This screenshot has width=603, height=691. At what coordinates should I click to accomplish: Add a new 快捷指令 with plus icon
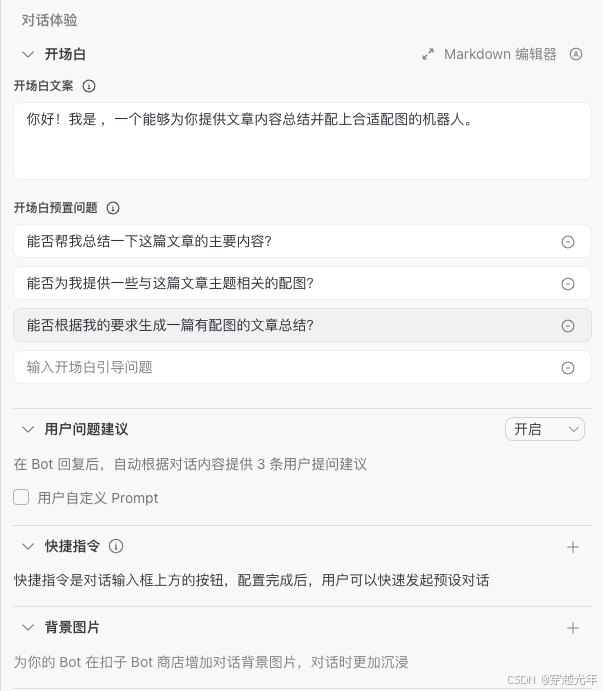coord(573,547)
